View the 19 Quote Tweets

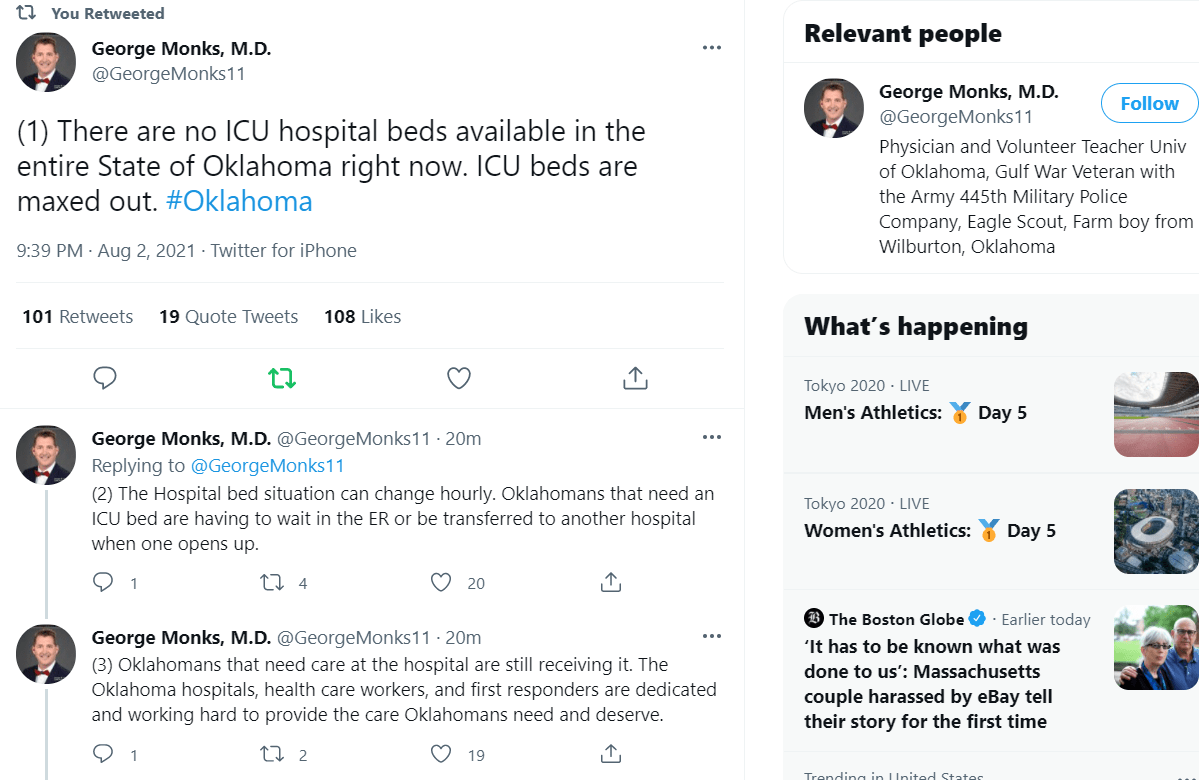pyautogui.click(x=228, y=316)
